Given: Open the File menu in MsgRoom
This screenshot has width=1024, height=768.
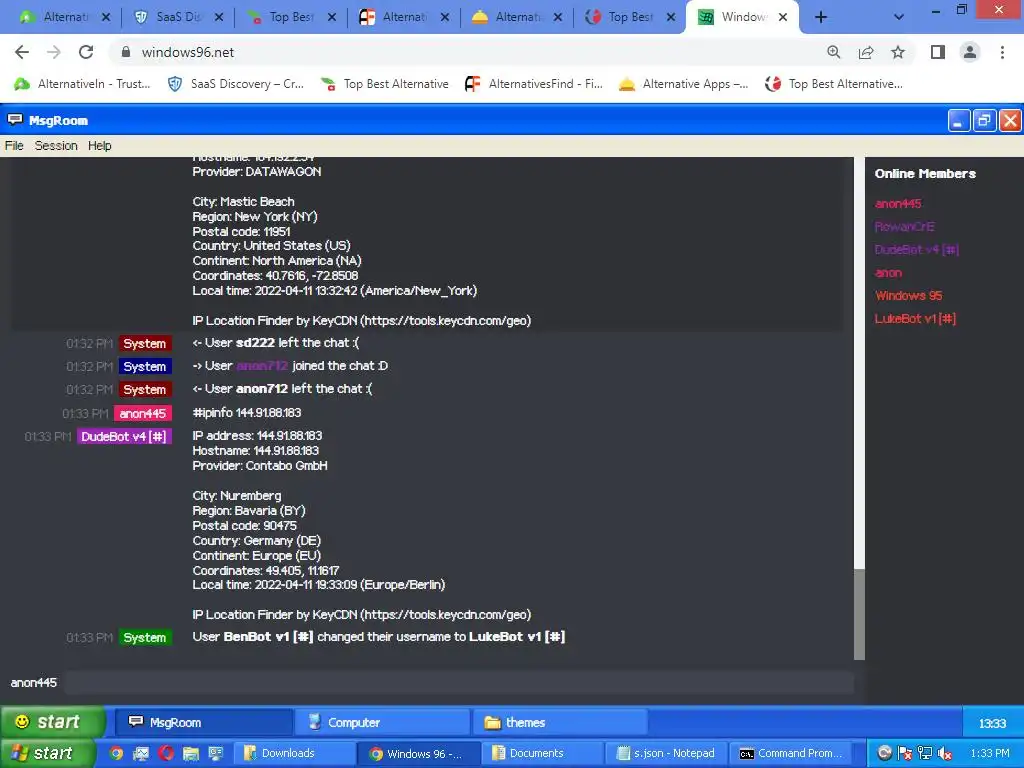Looking at the screenshot, I should pyautogui.click(x=14, y=146).
